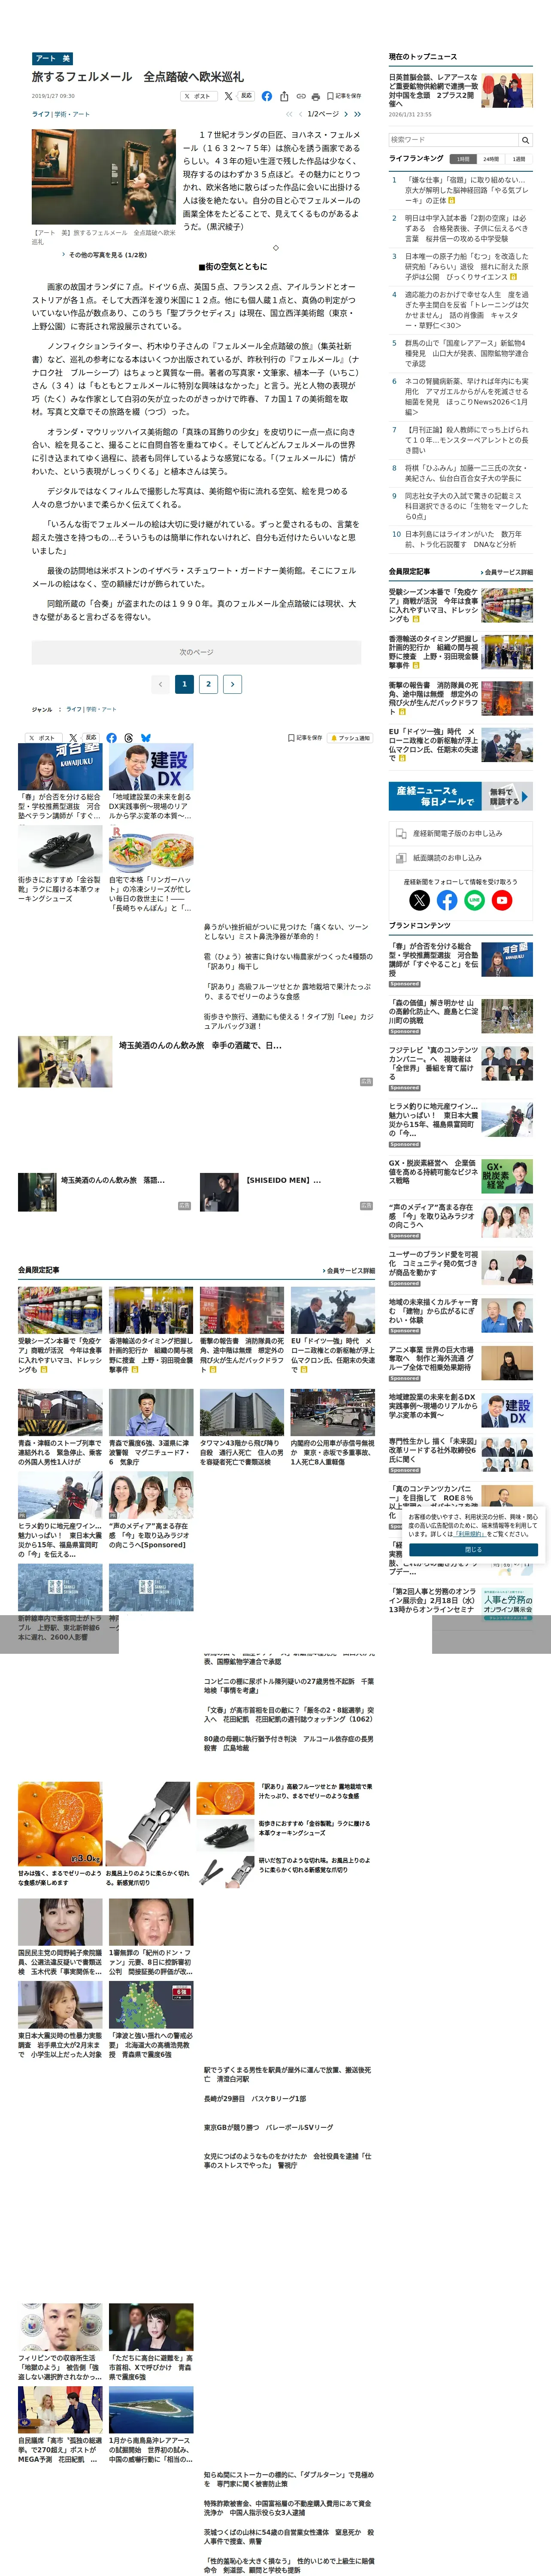Enable プッシュ通知 button
The height and width of the screenshot is (2576, 551).
(350, 738)
